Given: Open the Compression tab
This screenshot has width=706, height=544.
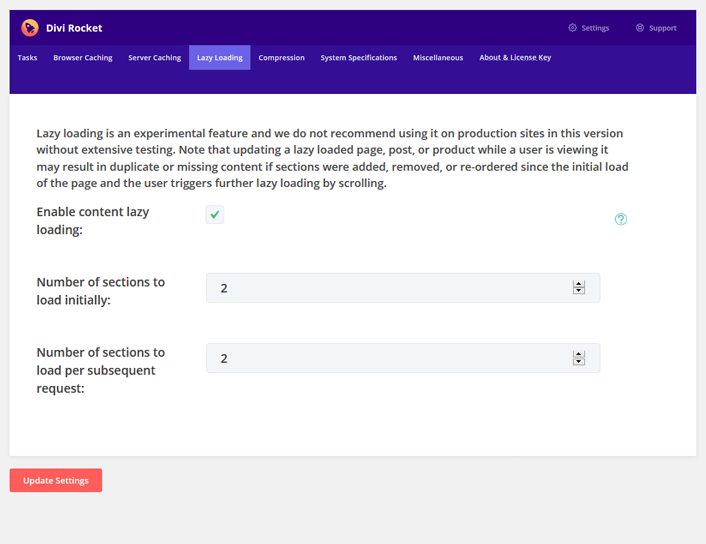Looking at the screenshot, I should tap(281, 58).
